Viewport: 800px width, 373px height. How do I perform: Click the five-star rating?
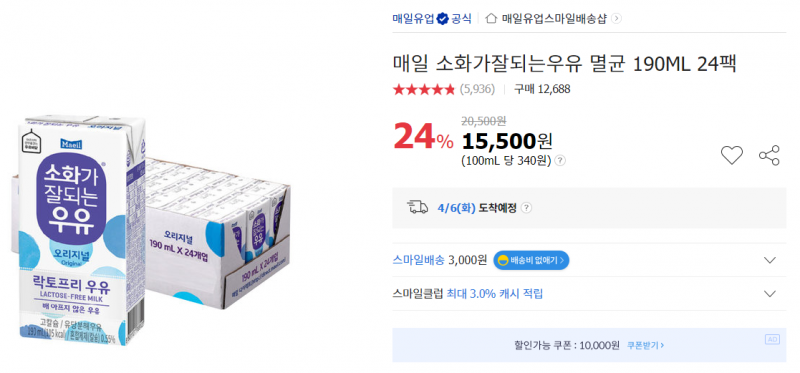point(423,90)
